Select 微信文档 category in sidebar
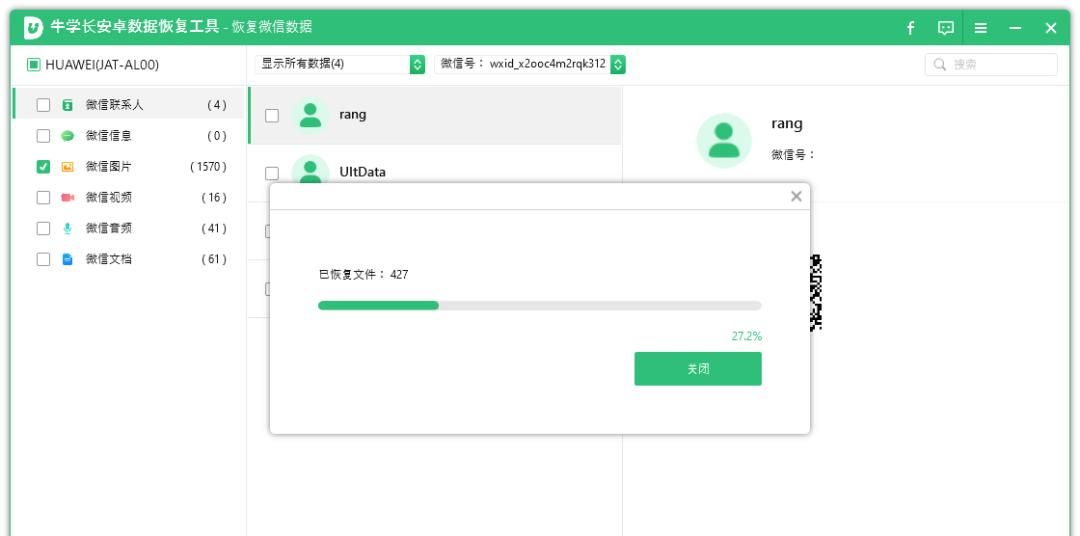 coord(128,259)
